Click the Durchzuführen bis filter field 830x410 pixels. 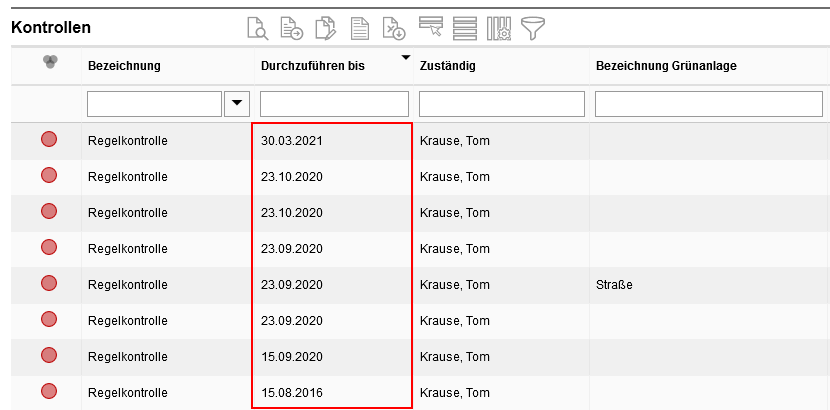pos(334,104)
